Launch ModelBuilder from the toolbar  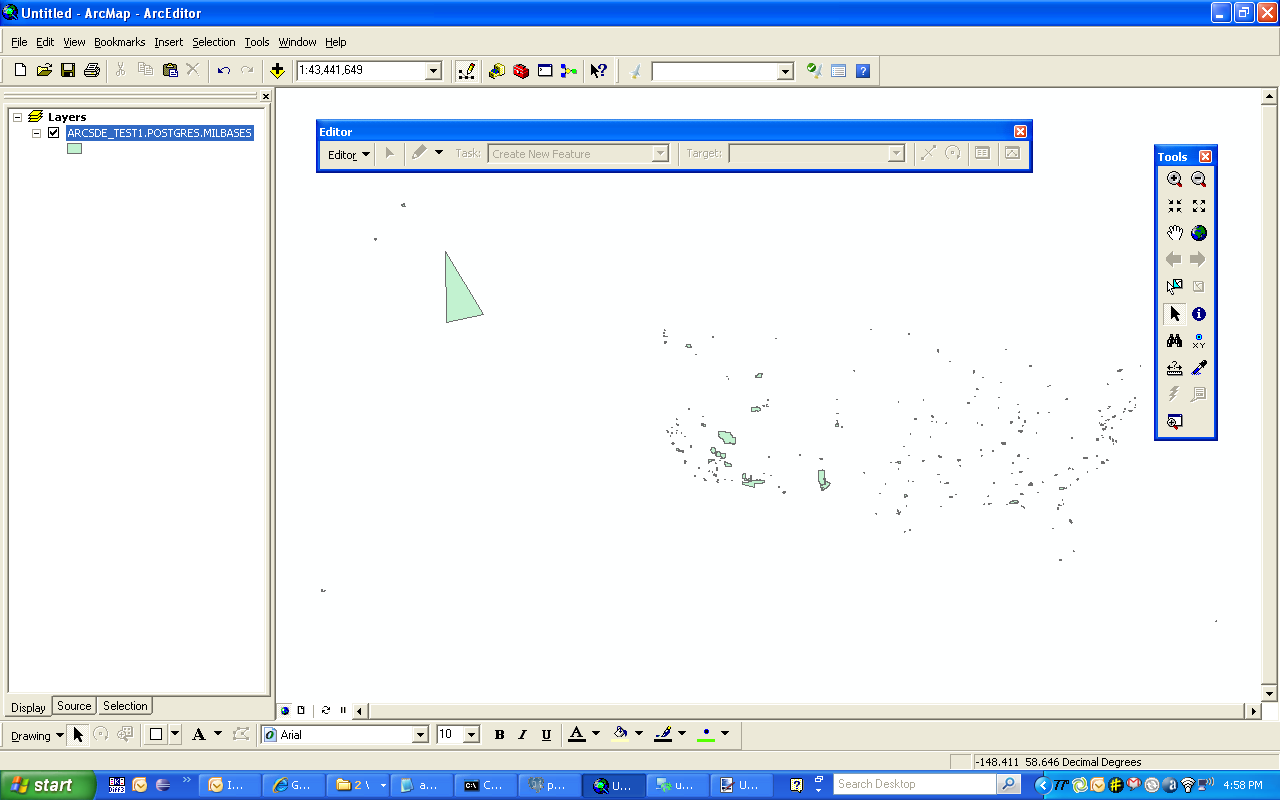click(x=569, y=70)
